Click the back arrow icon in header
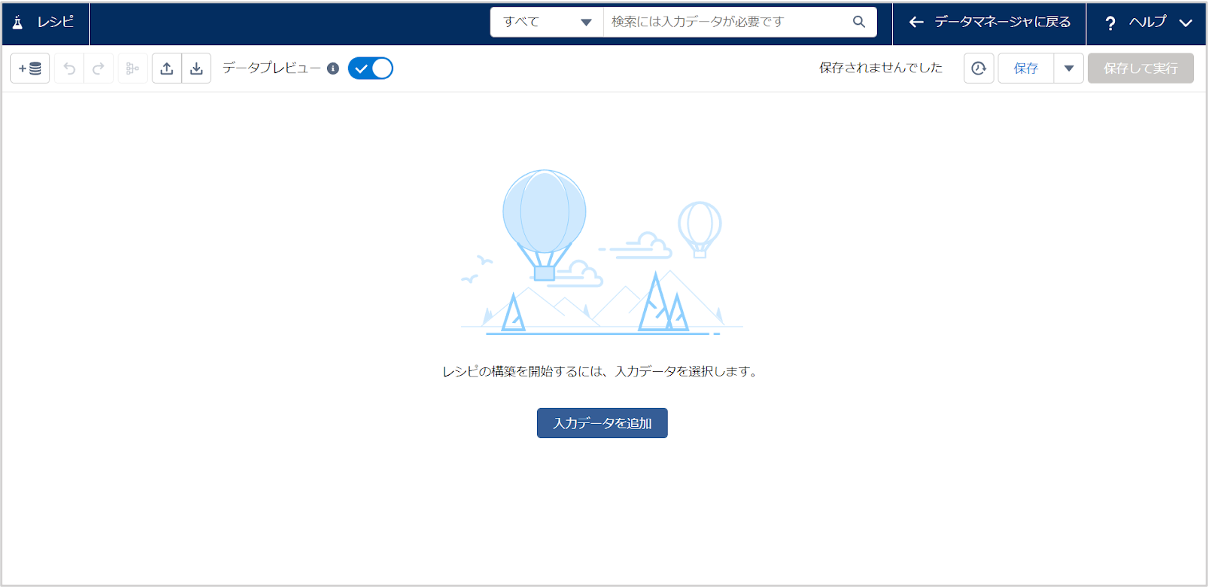Image resolution: width=1208 pixels, height=588 pixels. coord(916,22)
